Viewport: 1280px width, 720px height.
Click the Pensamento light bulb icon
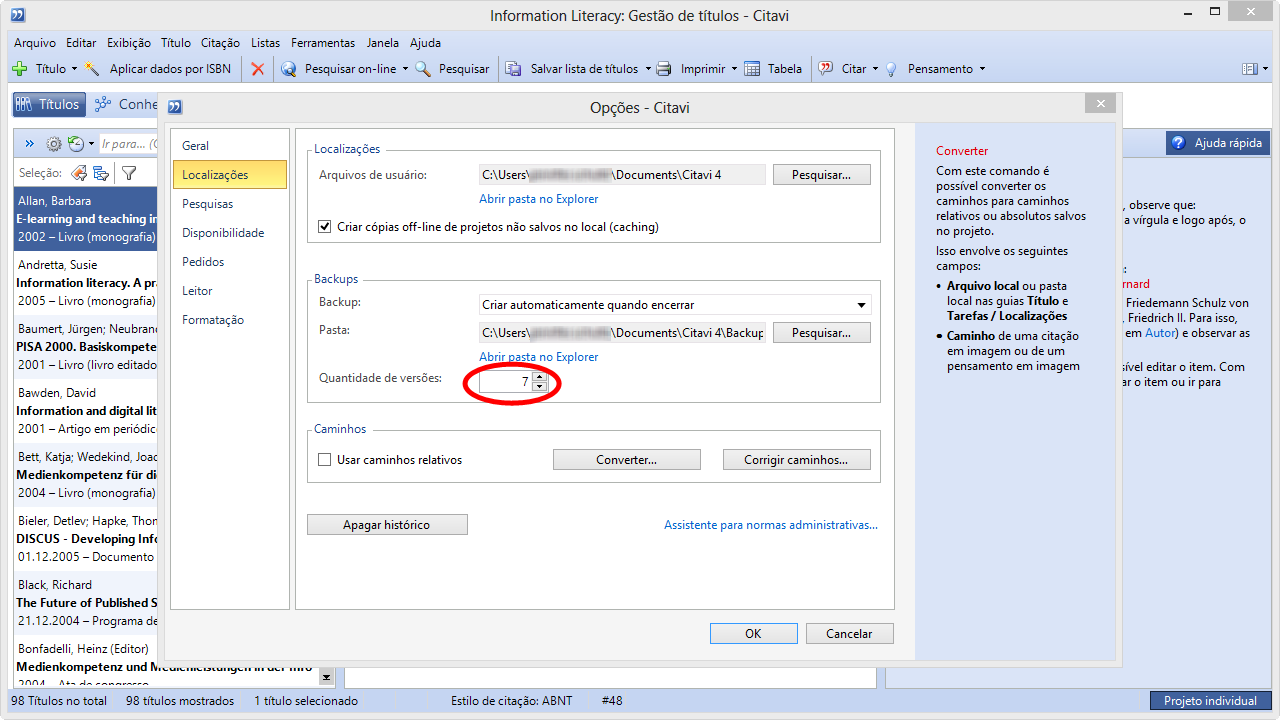tap(892, 69)
